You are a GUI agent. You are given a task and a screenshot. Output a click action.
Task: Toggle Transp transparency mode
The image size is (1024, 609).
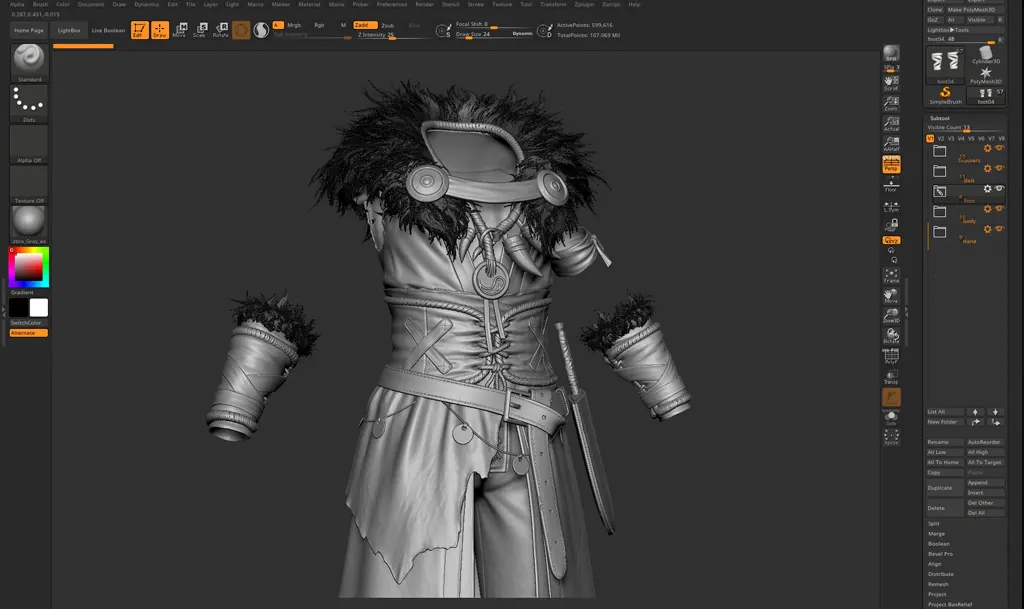pos(891,377)
